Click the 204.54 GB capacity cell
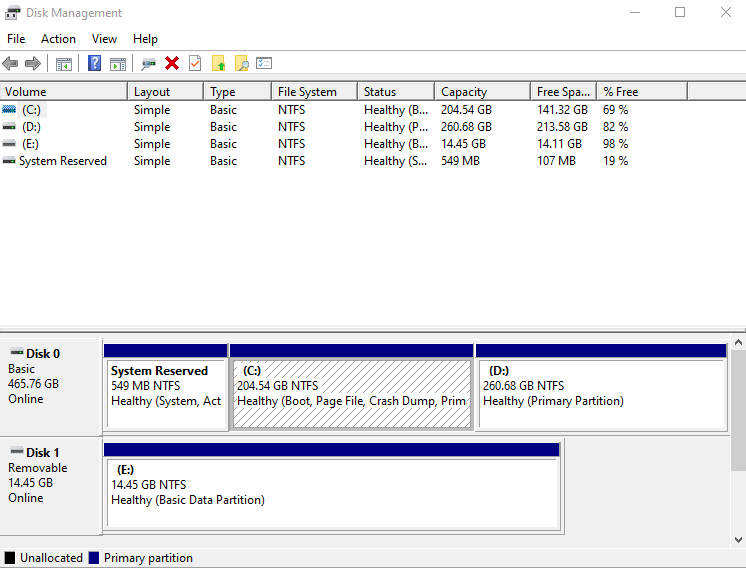Screen dimensions: 746x568 pyautogui.click(x=466, y=110)
